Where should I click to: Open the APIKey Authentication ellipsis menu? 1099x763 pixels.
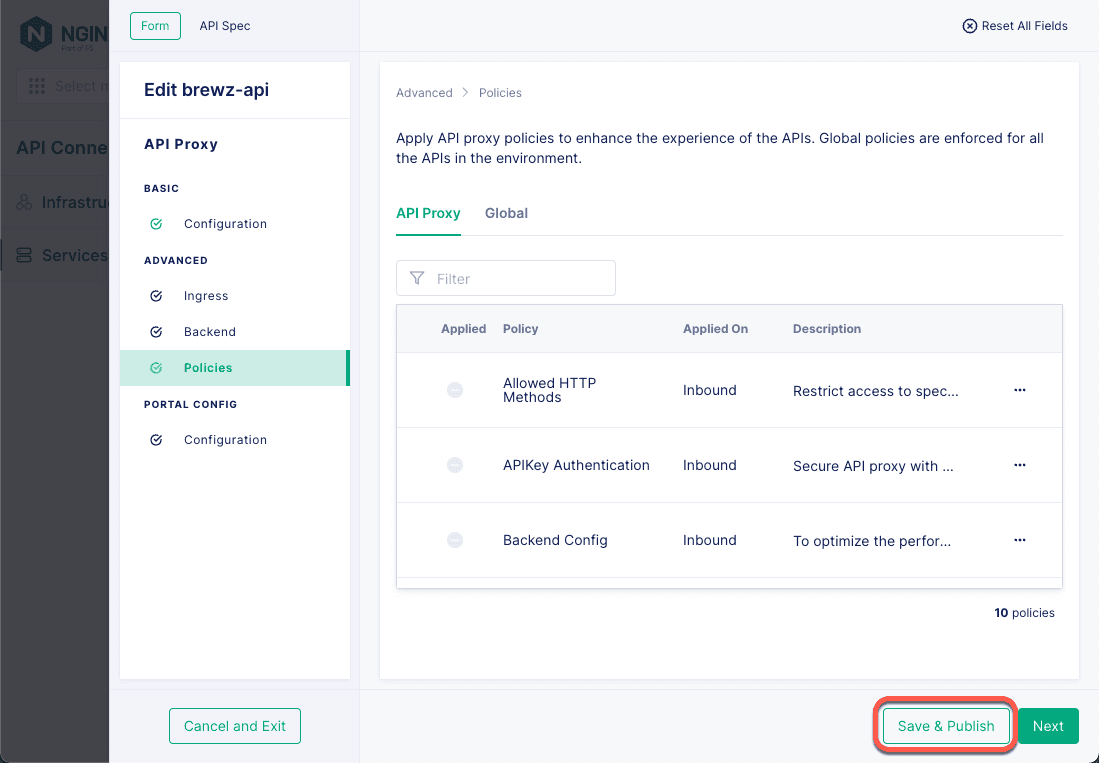tap(1019, 465)
